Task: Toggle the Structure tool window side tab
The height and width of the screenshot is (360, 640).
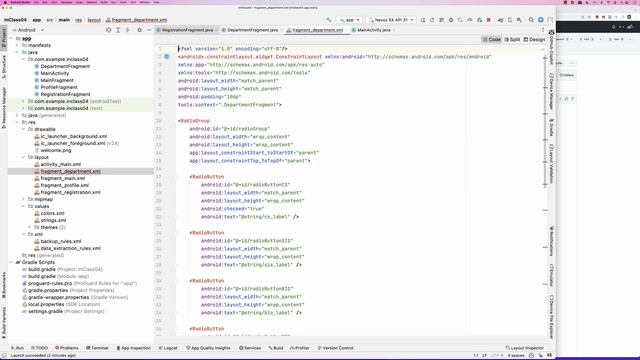Action: point(4,67)
